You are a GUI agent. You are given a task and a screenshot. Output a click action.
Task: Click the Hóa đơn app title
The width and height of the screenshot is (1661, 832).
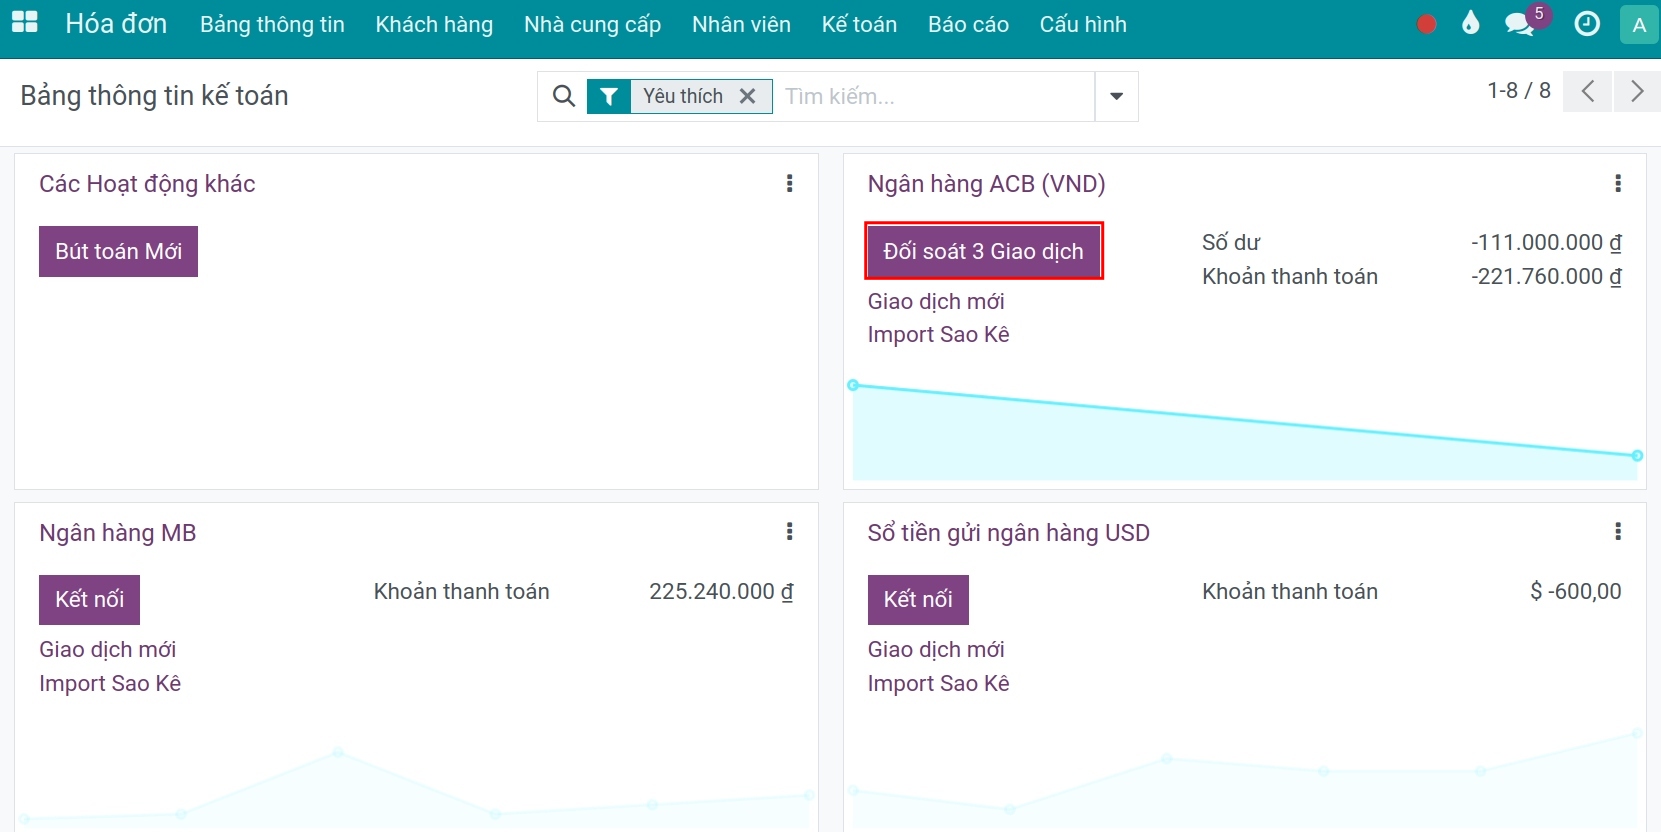point(116,23)
